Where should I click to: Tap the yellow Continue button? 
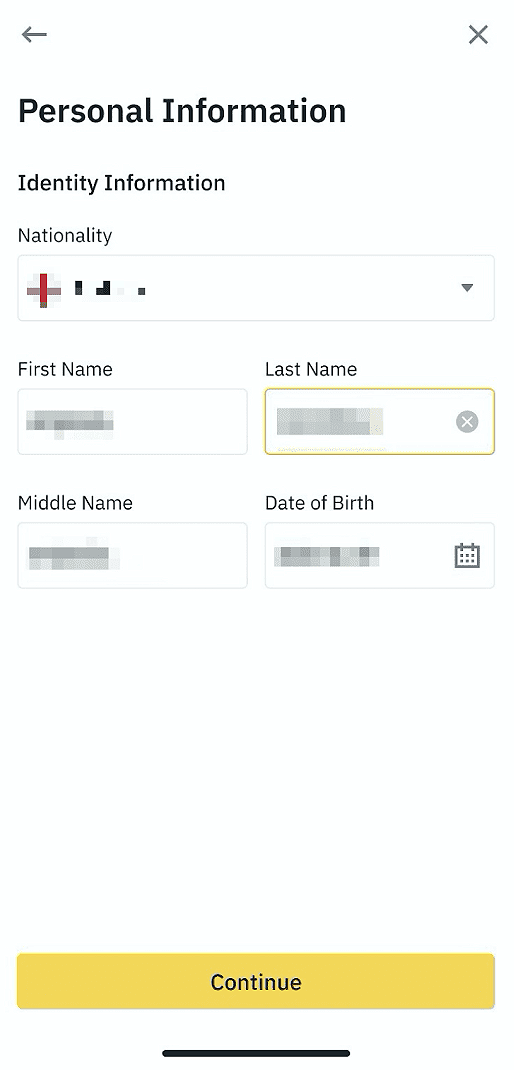(256, 981)
